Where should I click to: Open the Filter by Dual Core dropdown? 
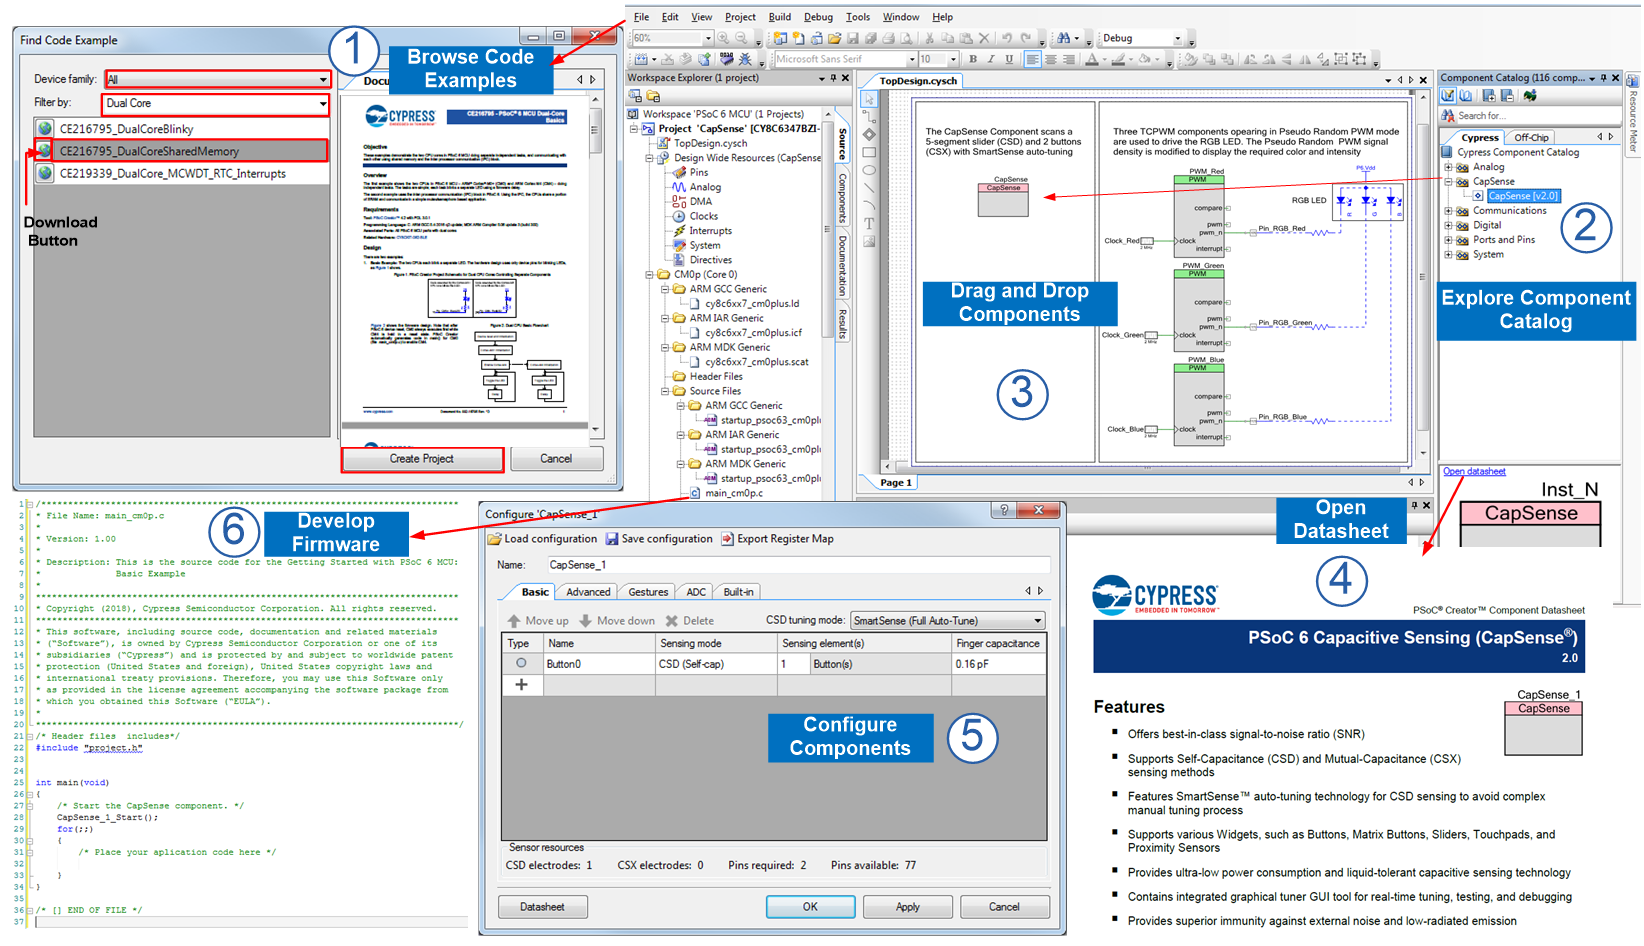pyautogui.click(x=323, y=104)
